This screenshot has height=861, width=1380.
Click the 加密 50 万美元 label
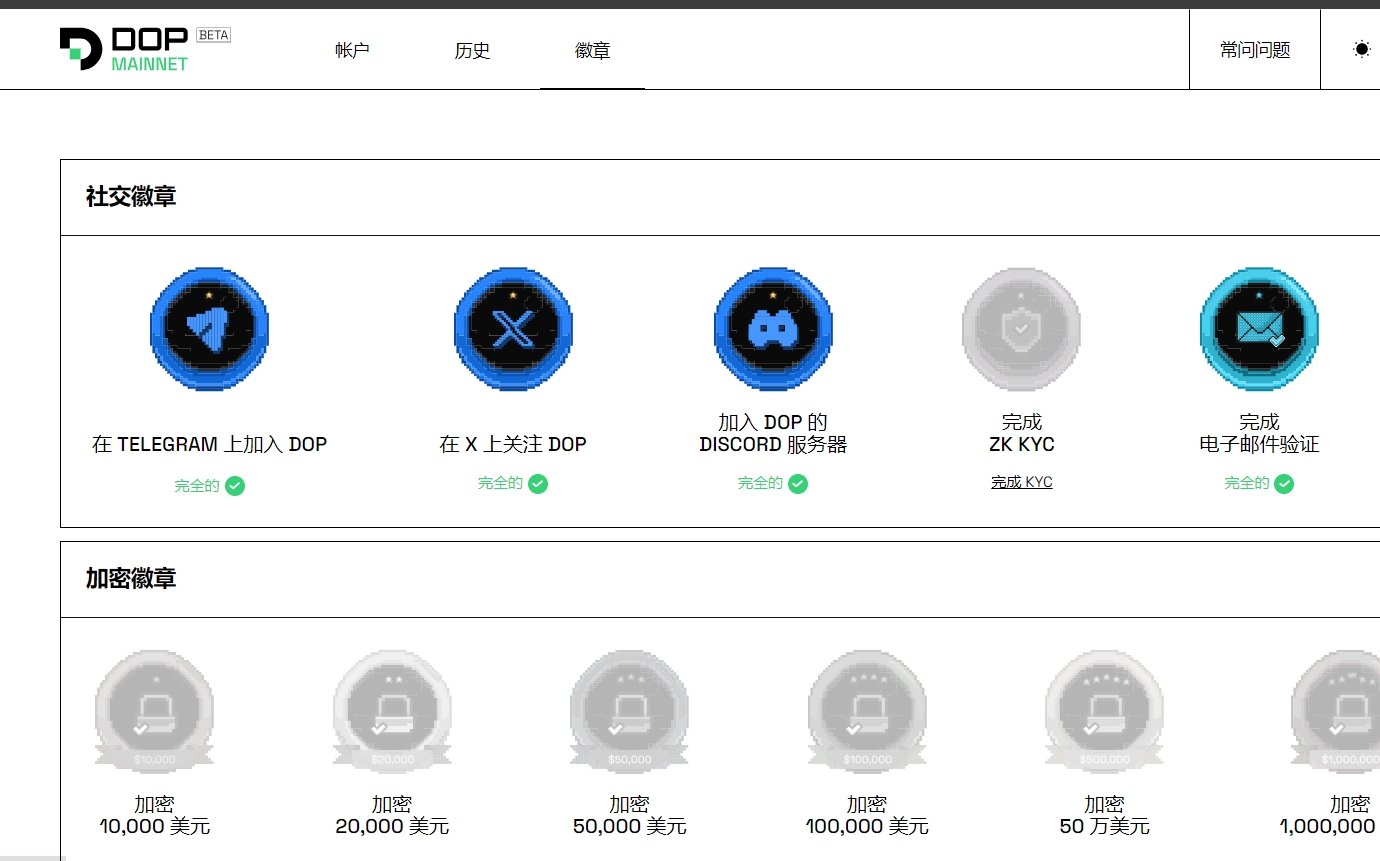[1104, 815]
